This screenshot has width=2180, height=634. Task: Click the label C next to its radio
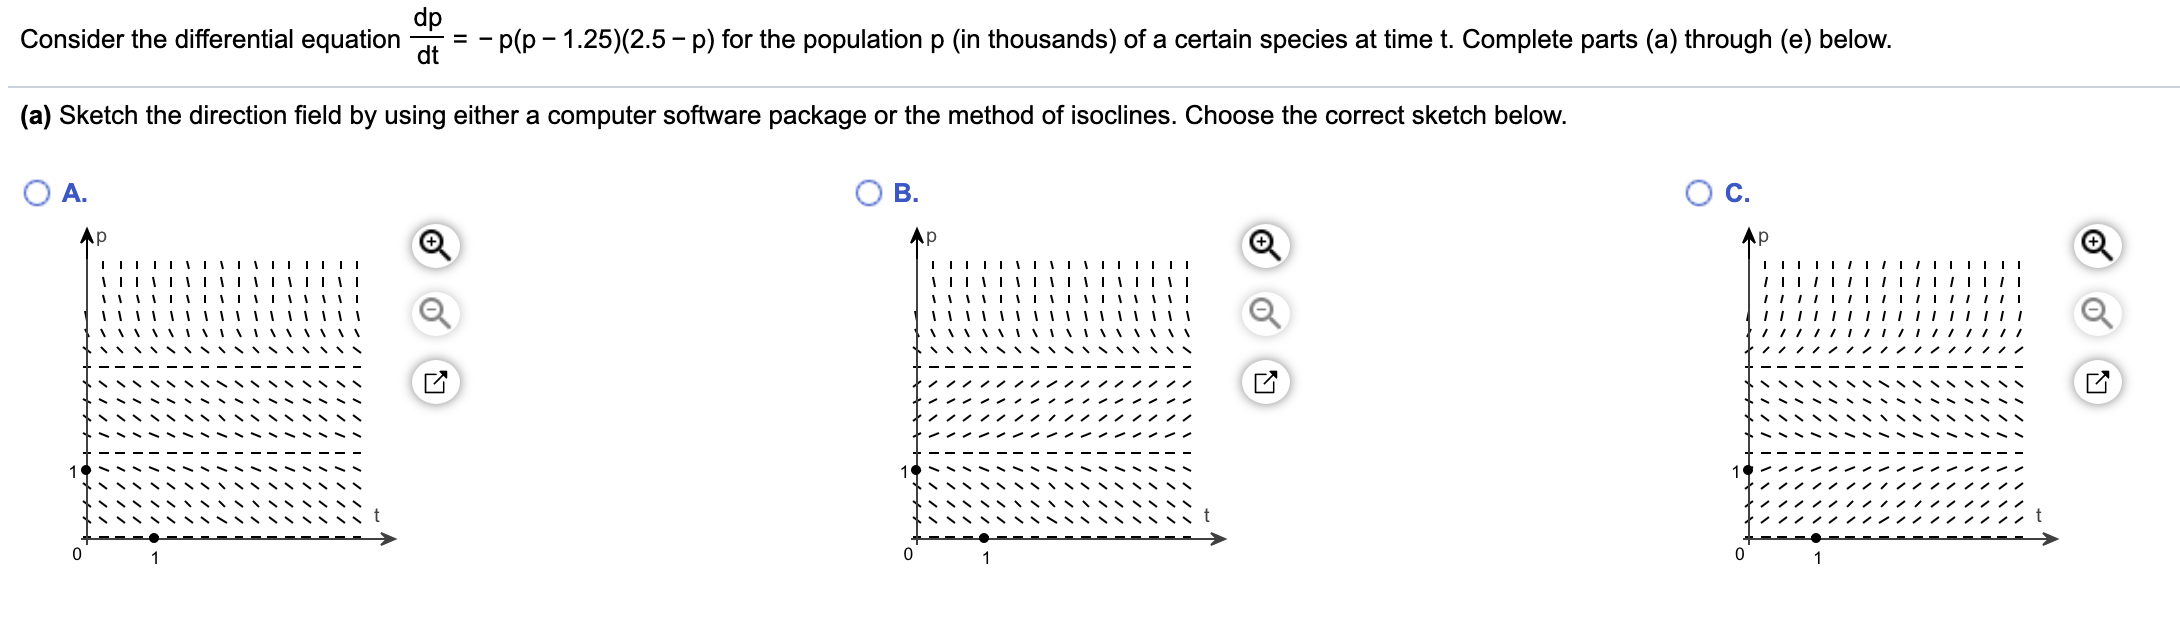1736,191
